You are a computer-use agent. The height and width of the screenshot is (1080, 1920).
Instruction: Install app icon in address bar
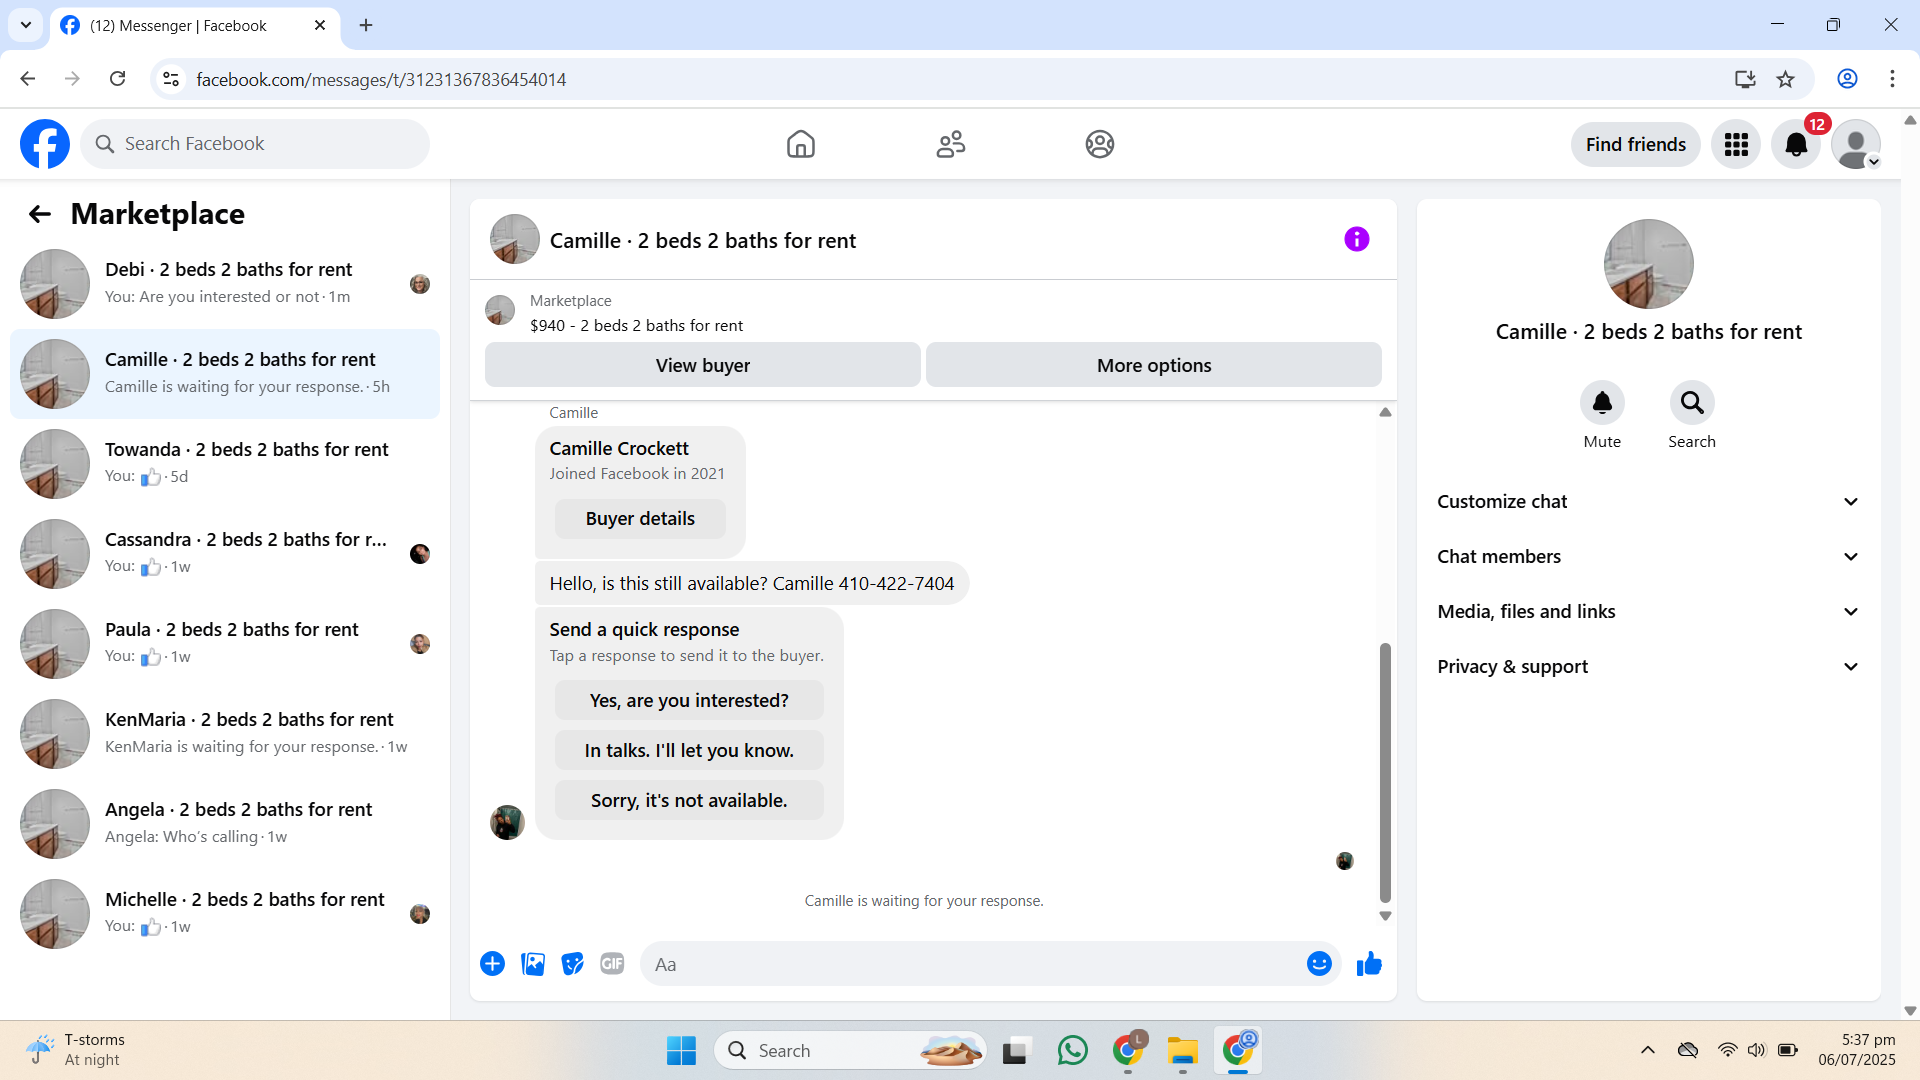coord(1745,79)
